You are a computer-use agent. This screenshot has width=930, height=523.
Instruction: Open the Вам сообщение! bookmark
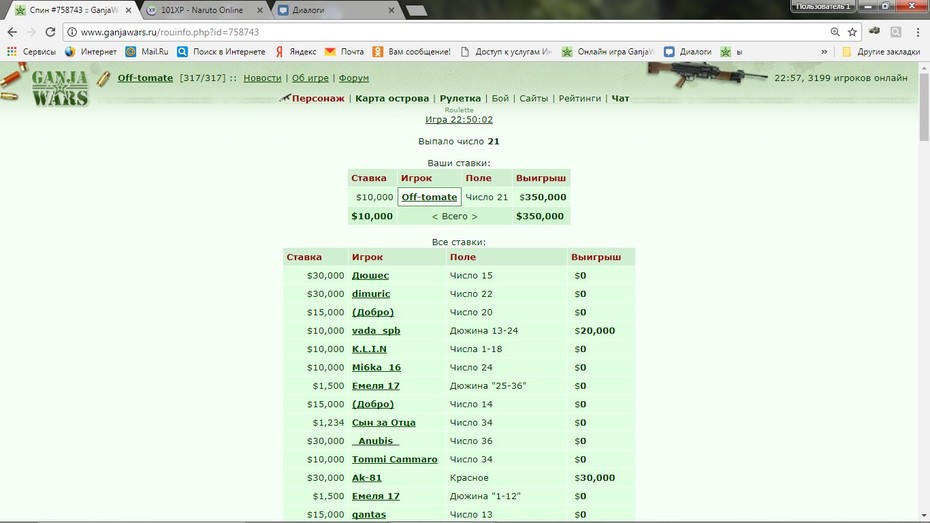(x=412, y=52)
